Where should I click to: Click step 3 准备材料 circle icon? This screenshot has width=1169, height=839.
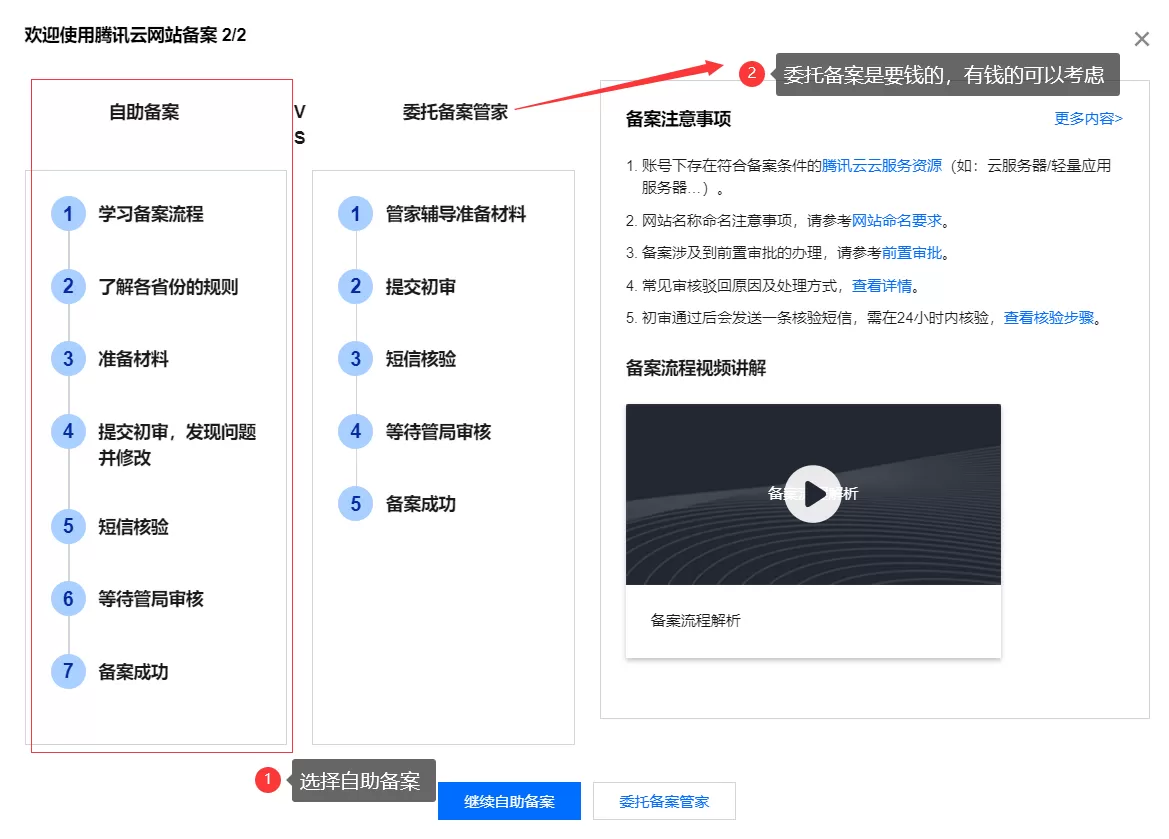pos(67,358)
